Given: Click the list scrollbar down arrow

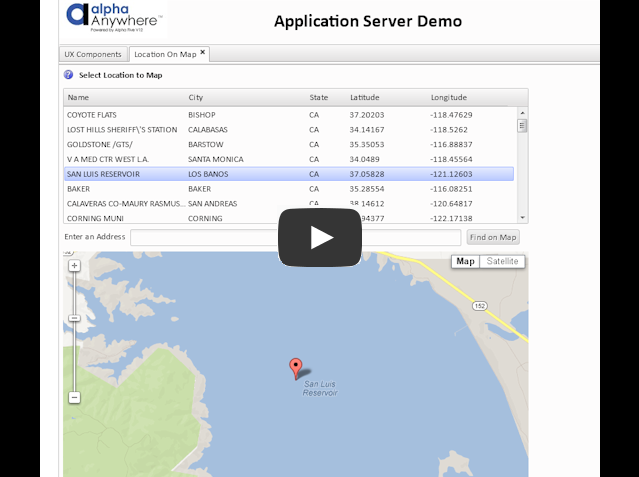Looking at the screenshot, I should click(x=522, y=218).
